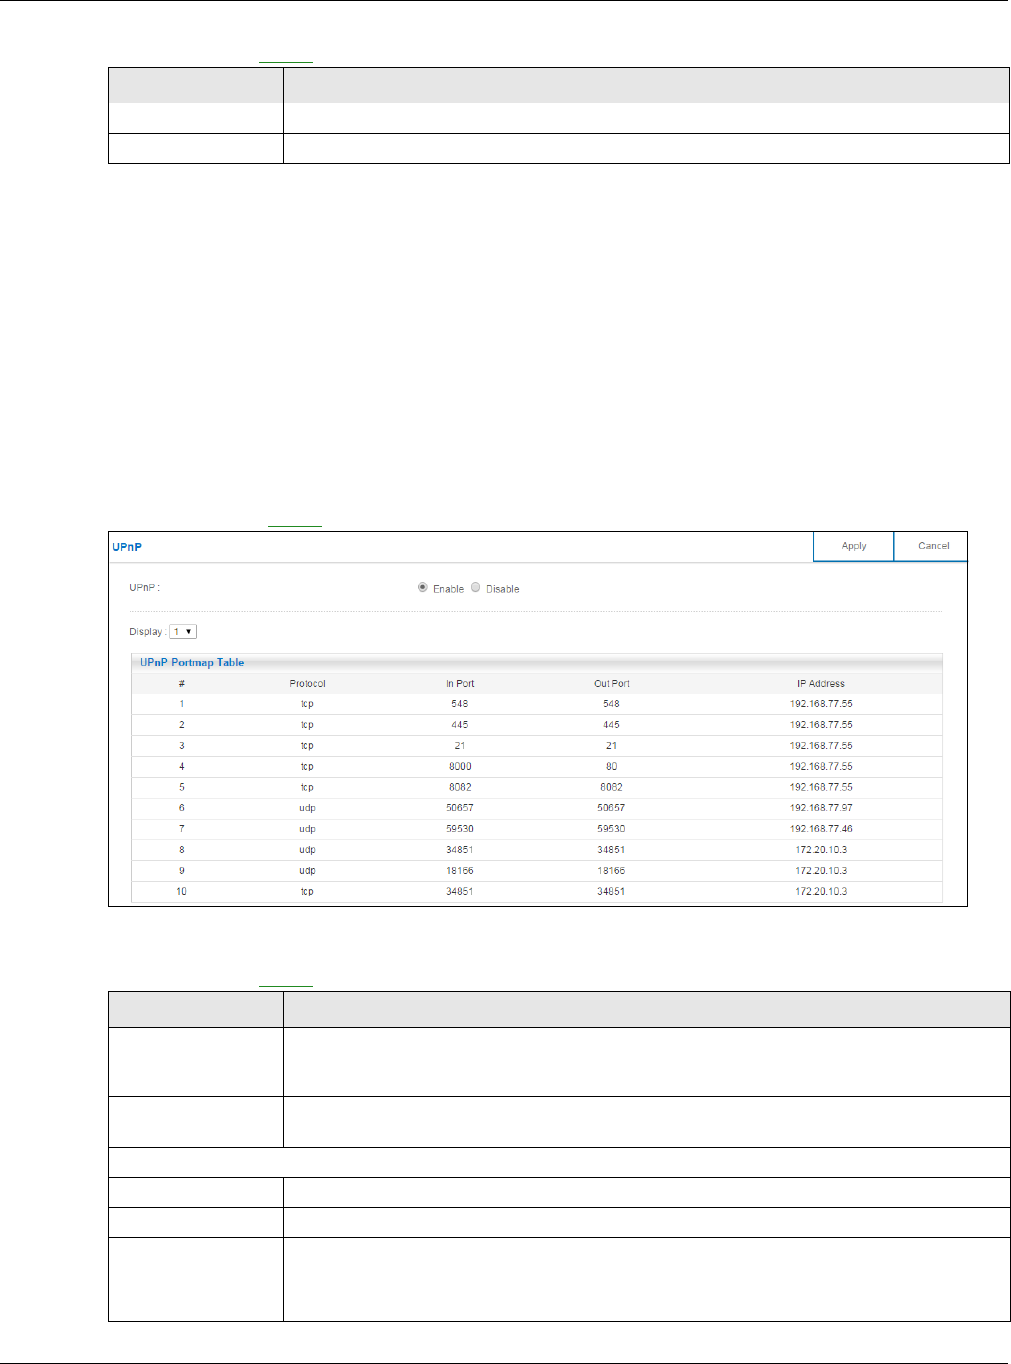Click In Port 8082 in row 5
The height and width of the screenshot is (1364, 1011).
click(x=460, y=788)
